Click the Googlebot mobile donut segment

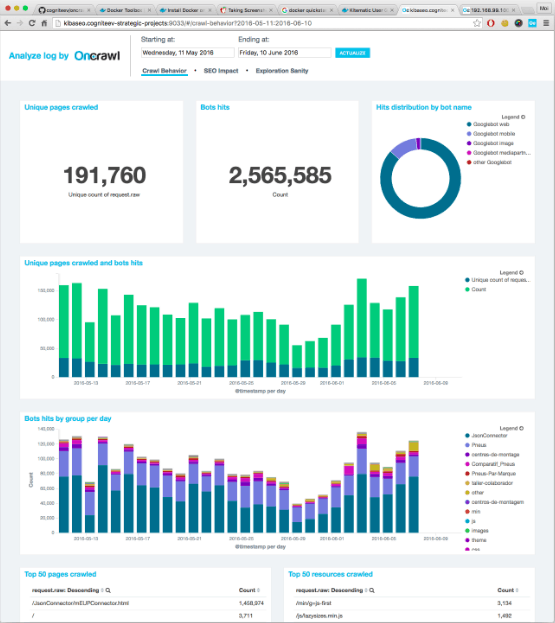402,147
